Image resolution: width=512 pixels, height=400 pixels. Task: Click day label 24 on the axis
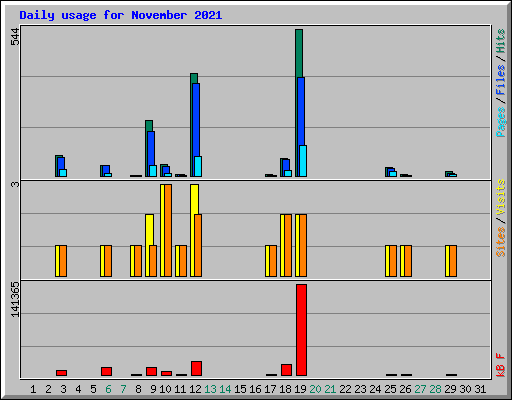click(x=375, y=389)
